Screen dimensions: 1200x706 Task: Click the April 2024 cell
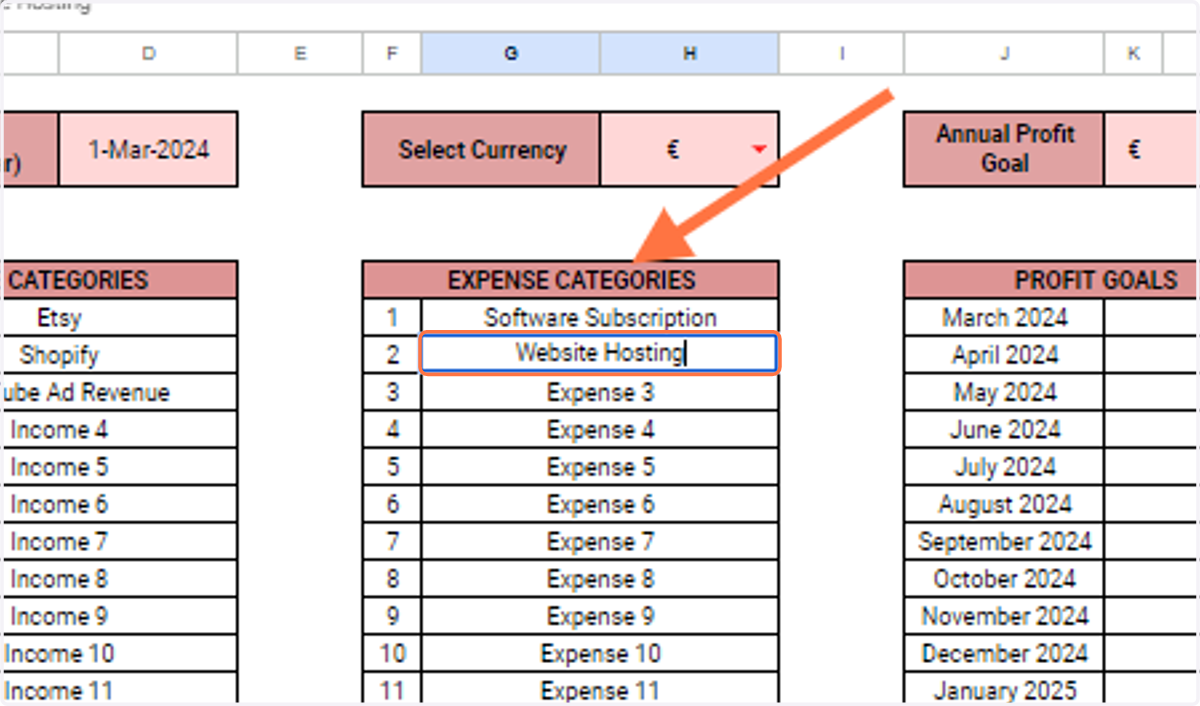[x=1004, y=354]
